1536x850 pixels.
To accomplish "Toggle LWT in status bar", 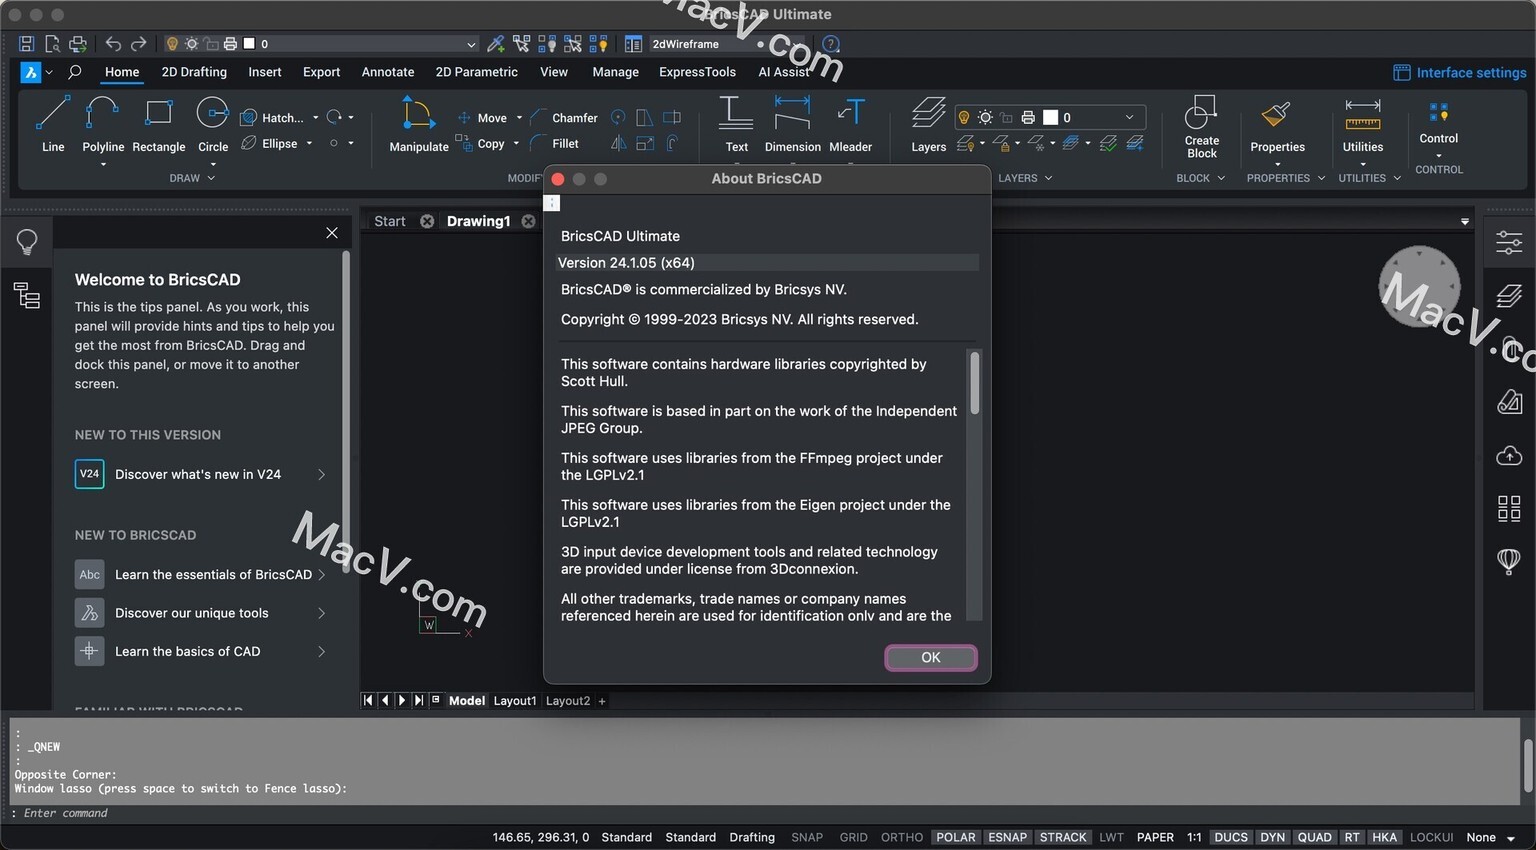I will click(1111, 837).
